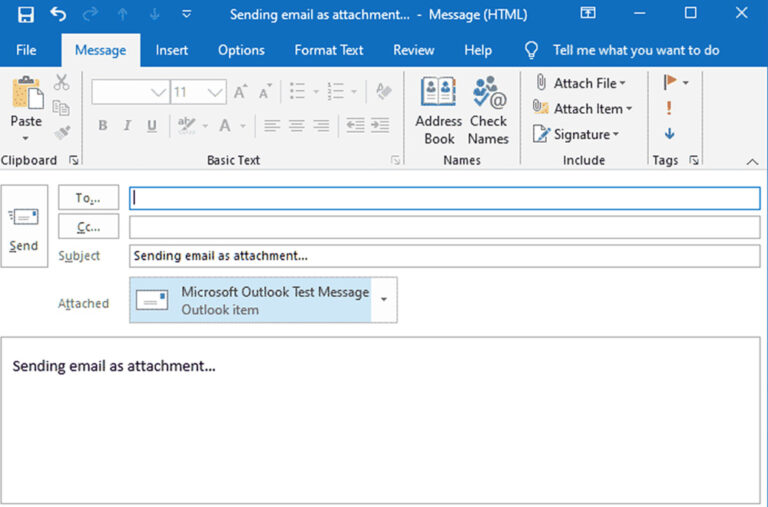Viewport: 768px width, 507px height.
Task: Switch to the Insert tab
Action: (172, 50)
